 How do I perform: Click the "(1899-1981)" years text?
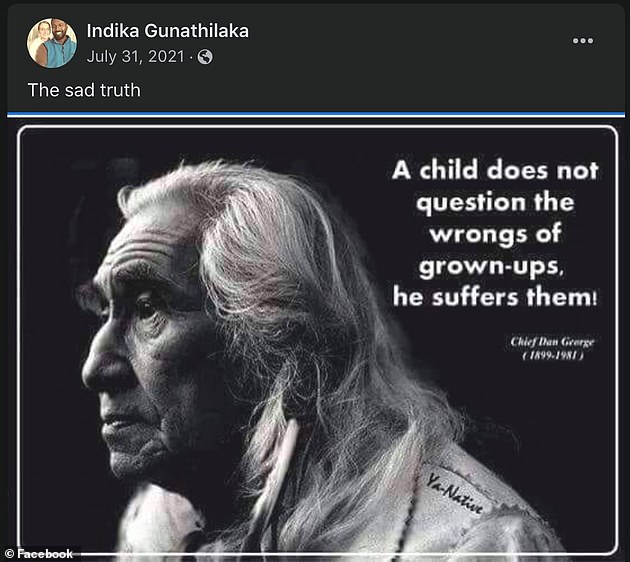[x=552, y=356]
